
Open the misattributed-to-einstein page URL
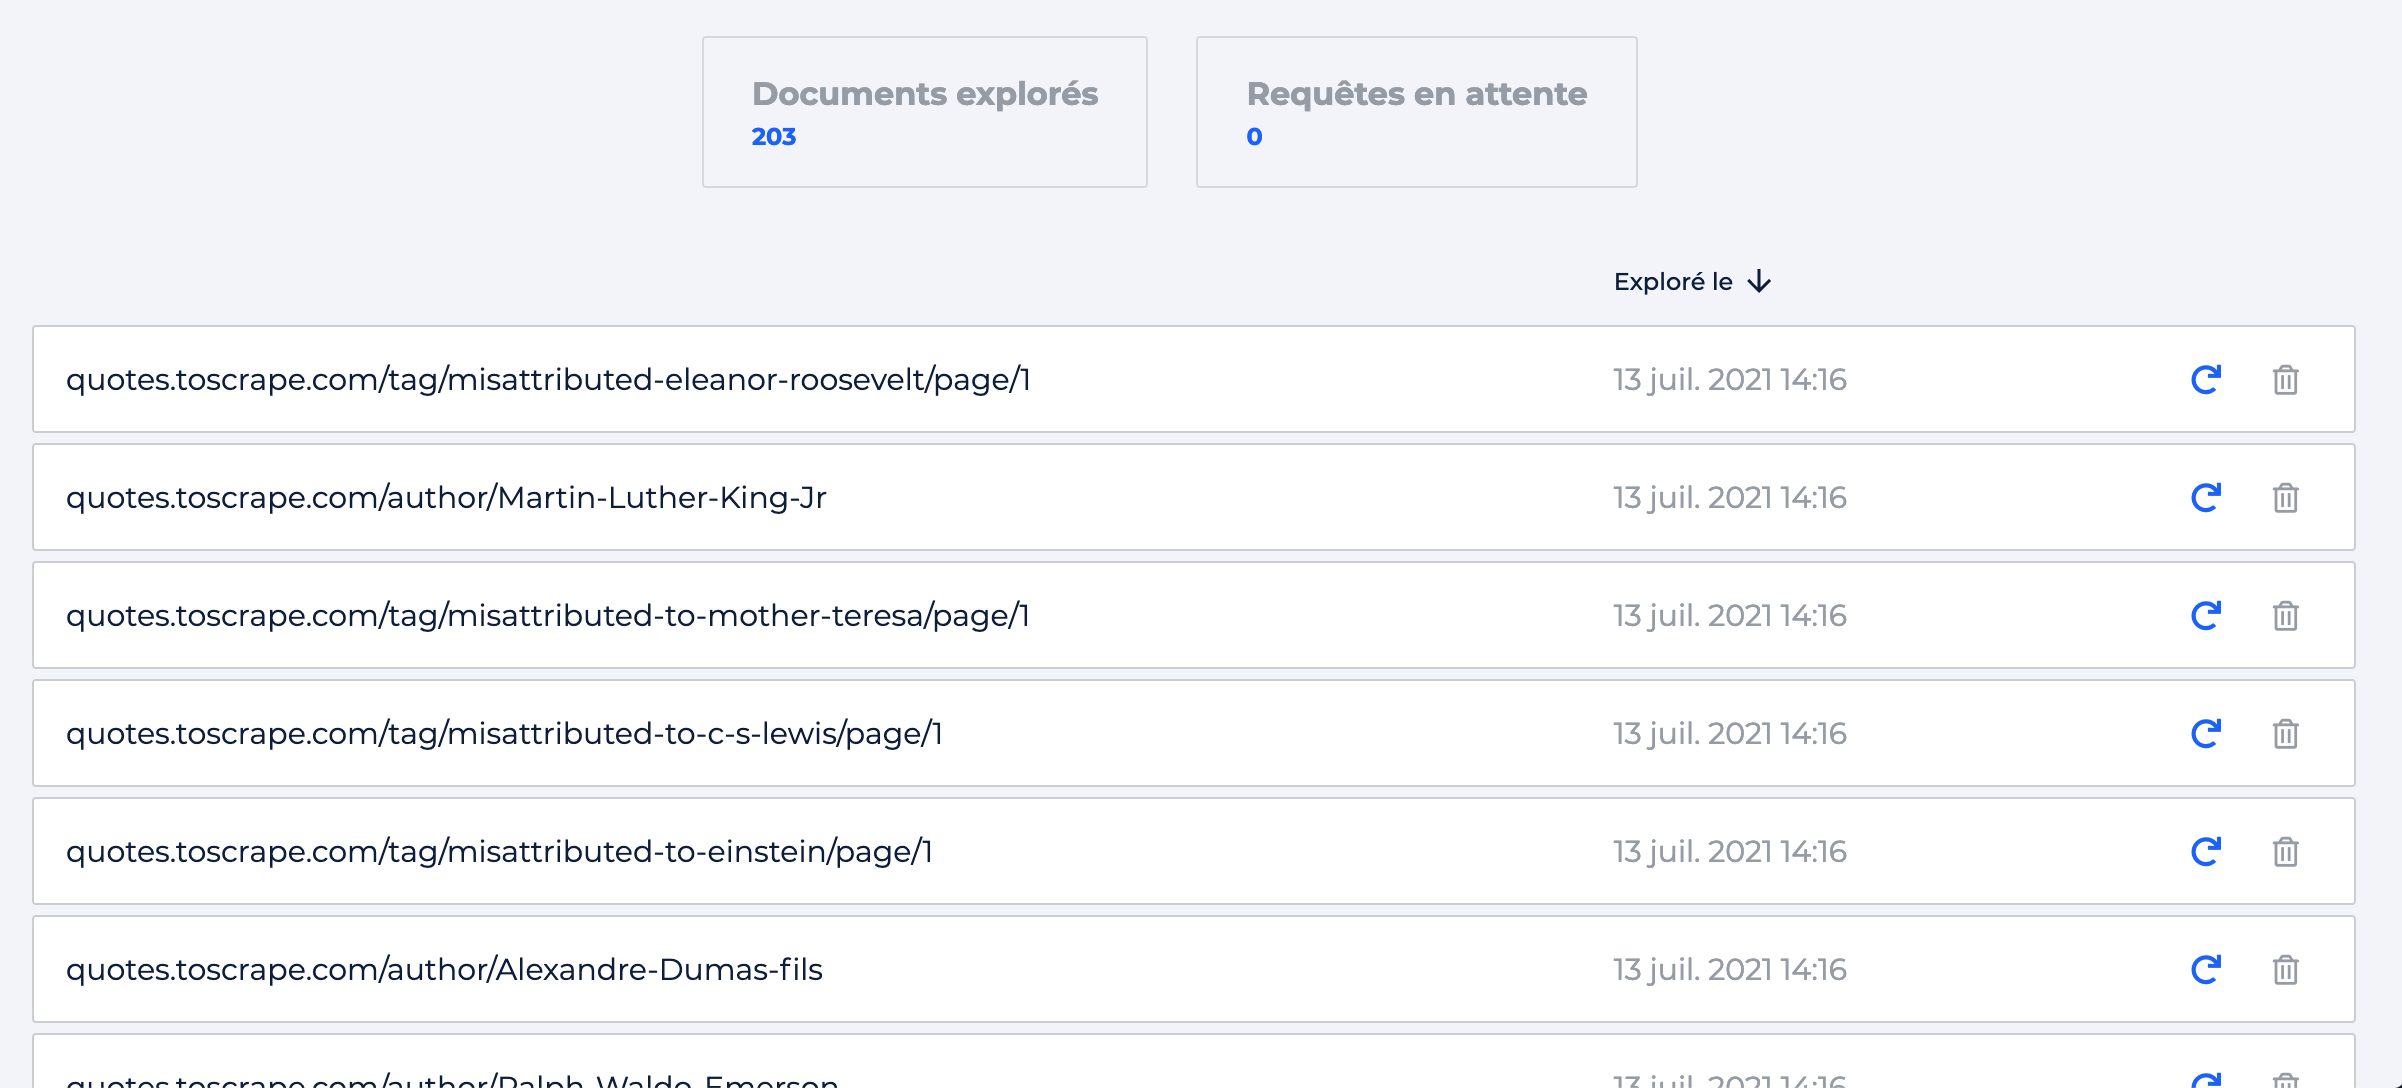point(499,852)
